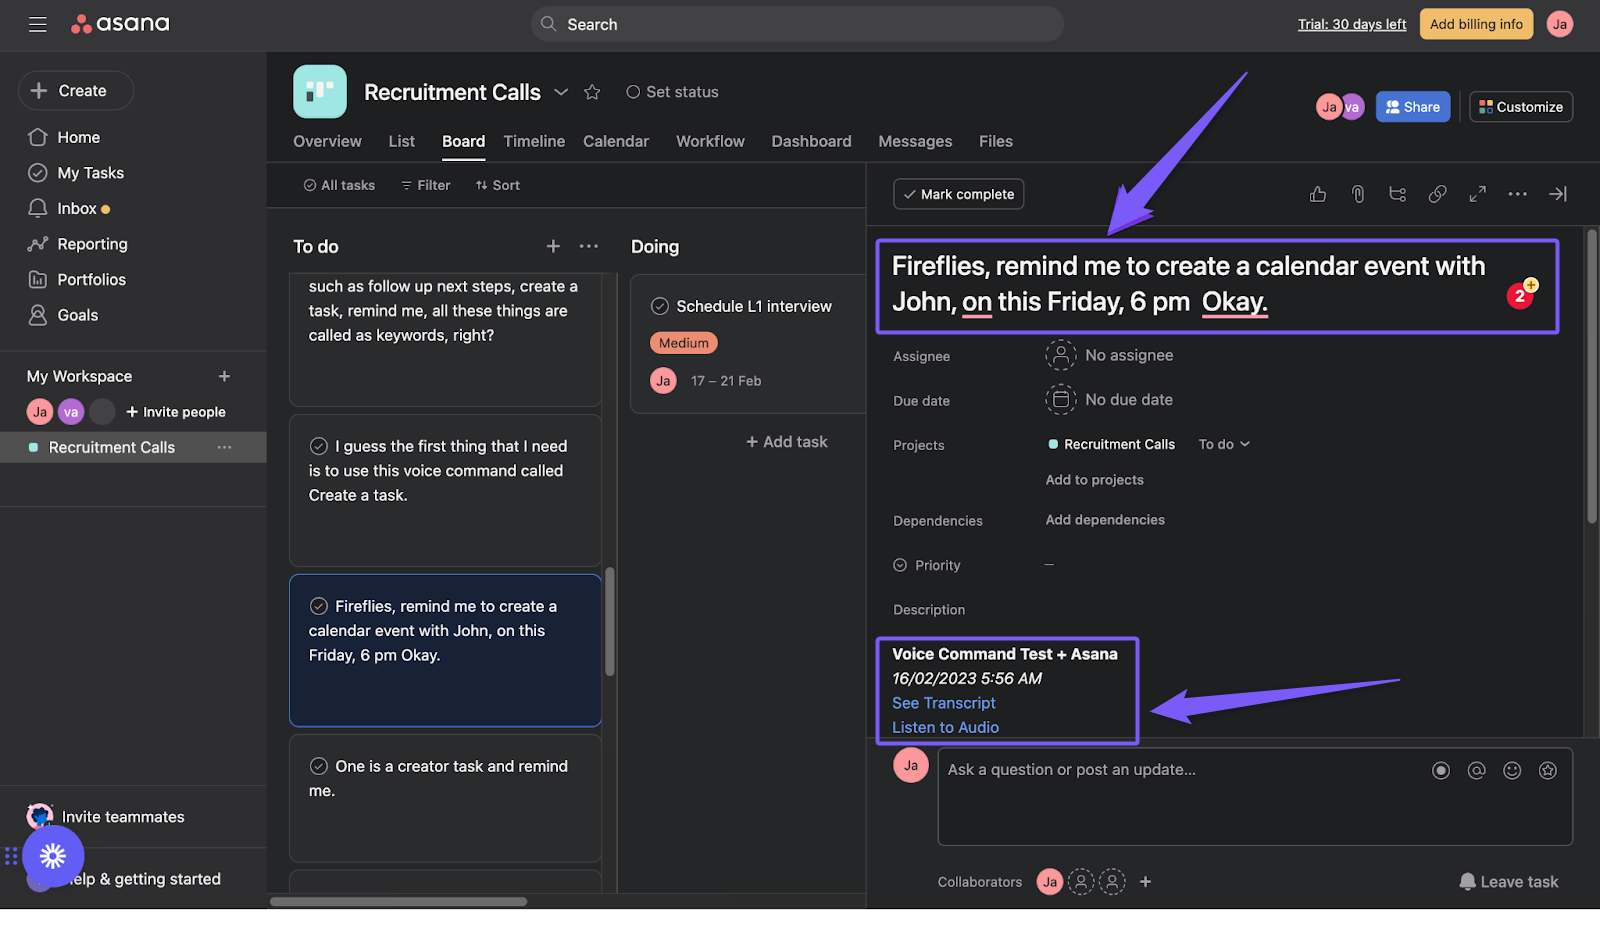
Task: Open the Dashboard tab
Action: [x=811, y=141]
